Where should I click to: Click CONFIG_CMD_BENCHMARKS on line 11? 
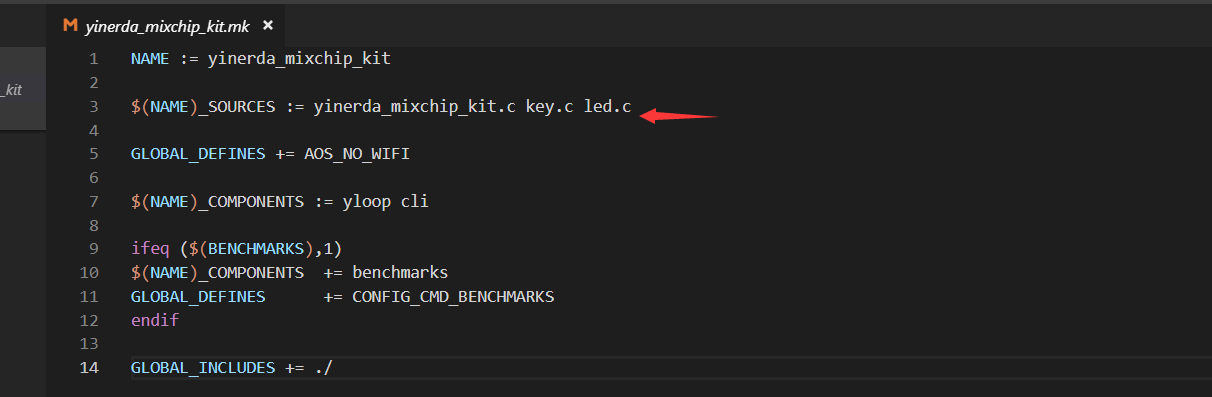click(x=453, y=297)
